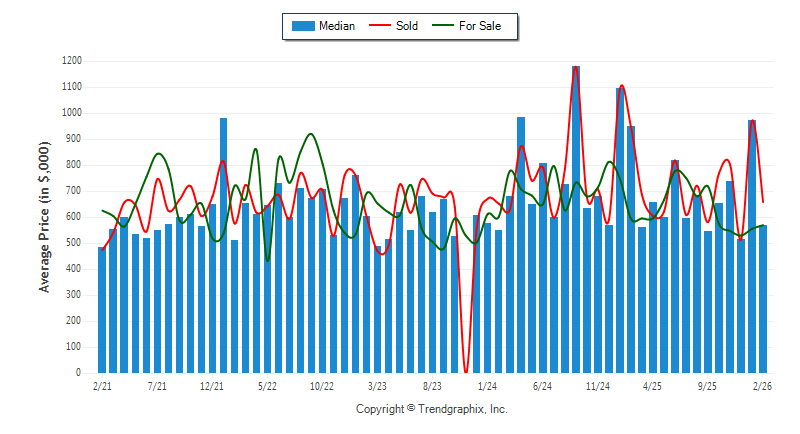Click the last bar above the 2/26 label
Screen dimensions: 800x434
point(763,298)
